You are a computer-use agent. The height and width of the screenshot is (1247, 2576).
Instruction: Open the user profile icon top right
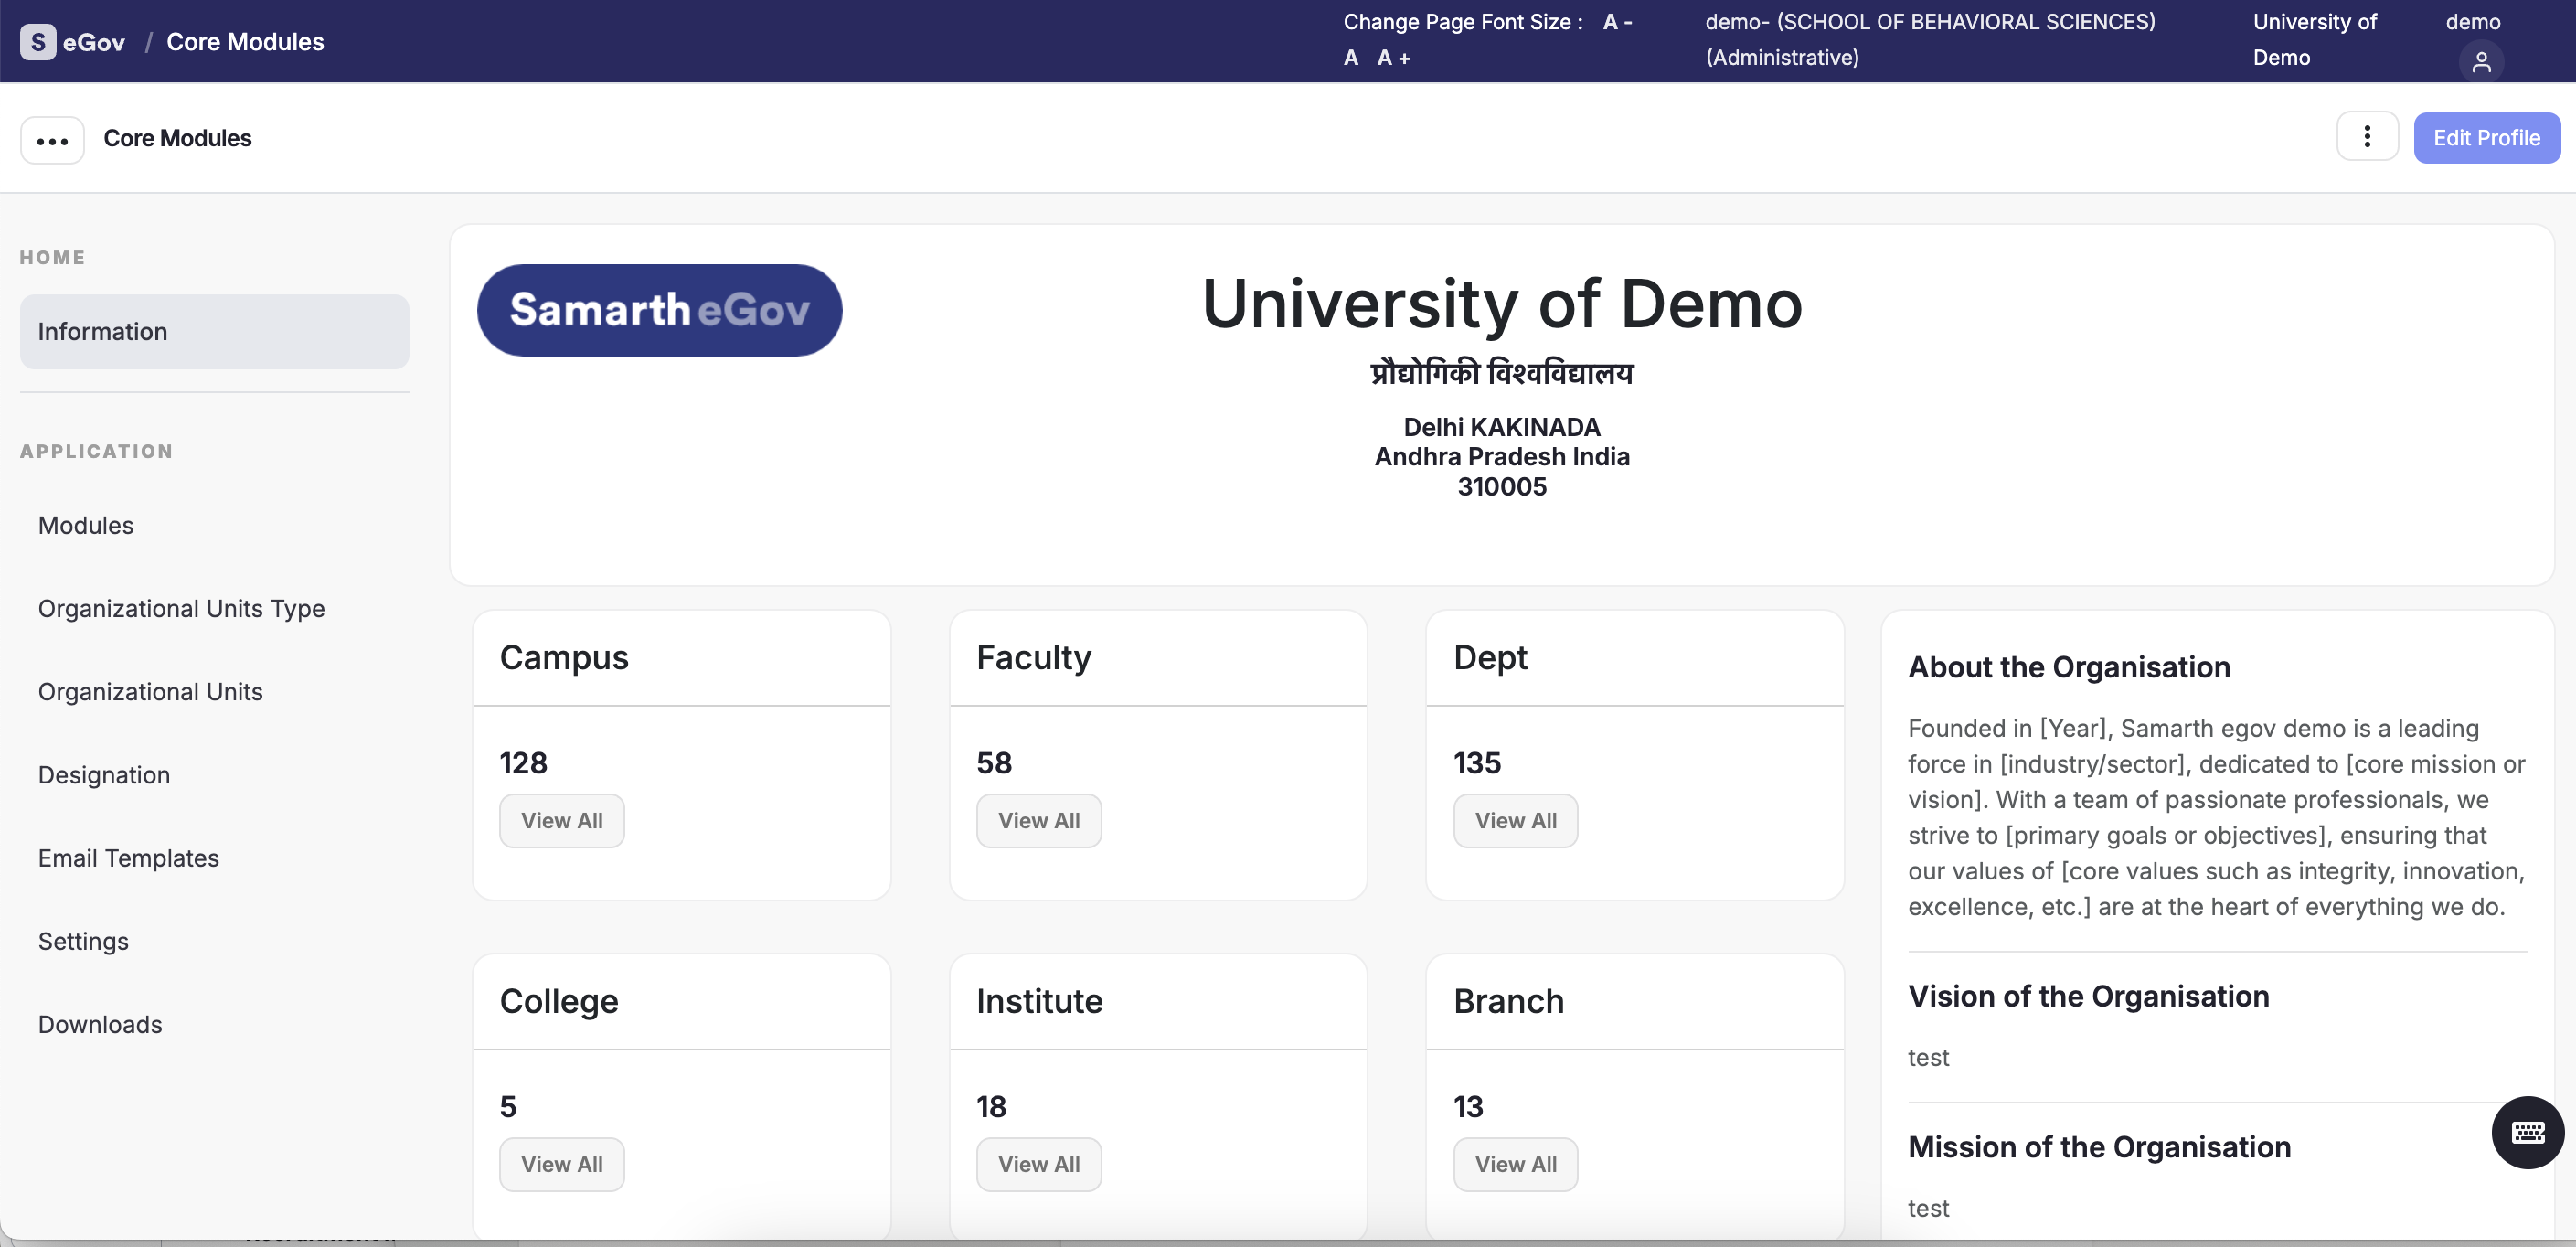2483,62
